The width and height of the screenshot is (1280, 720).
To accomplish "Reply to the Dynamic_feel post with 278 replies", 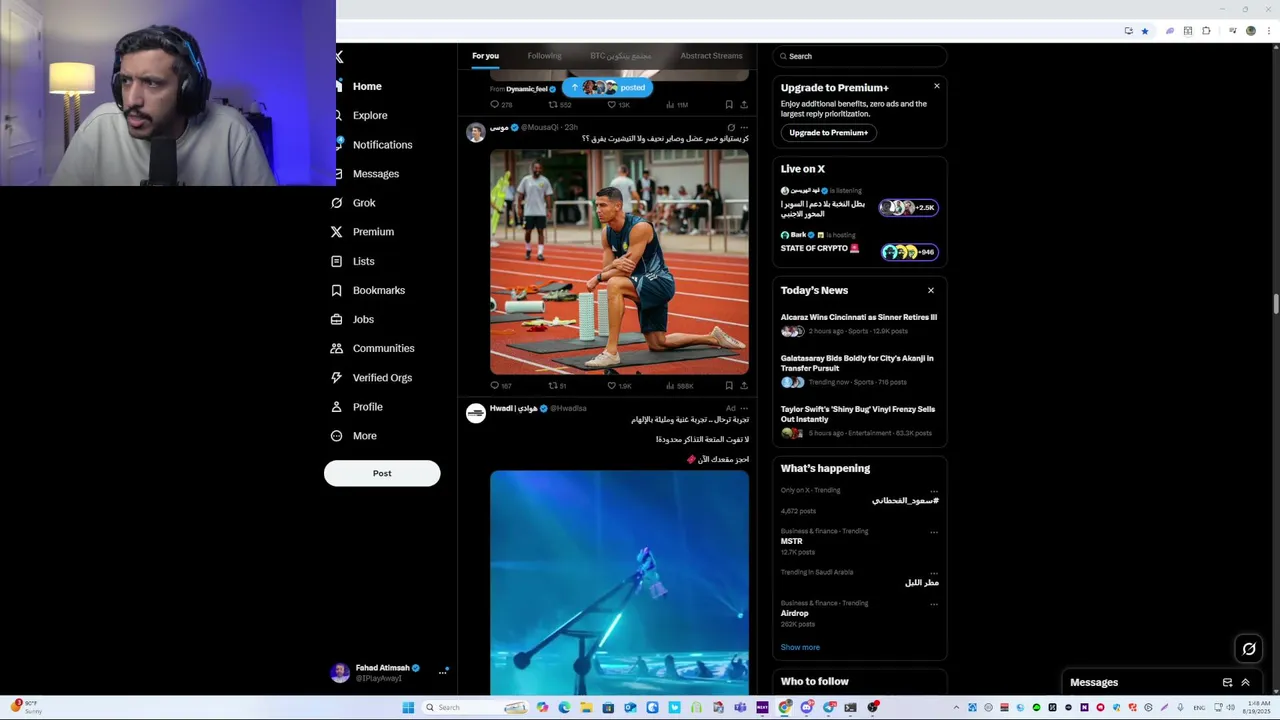I will [501, 104].
